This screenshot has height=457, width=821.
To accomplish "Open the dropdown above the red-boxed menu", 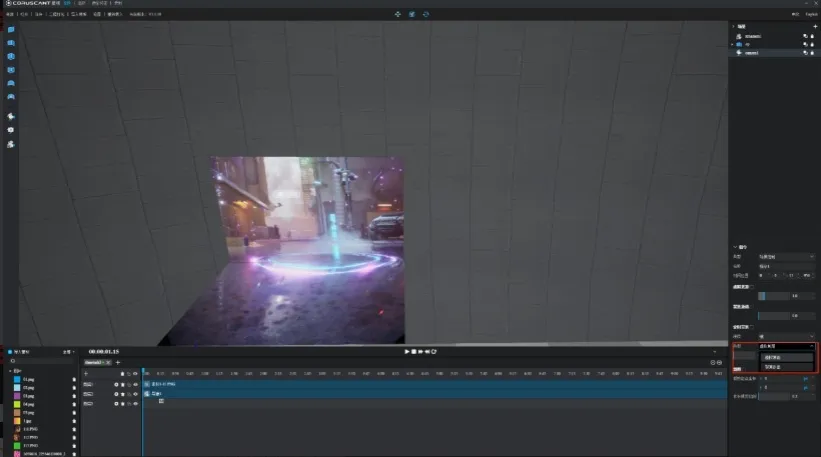I will [x=786, y=336].
